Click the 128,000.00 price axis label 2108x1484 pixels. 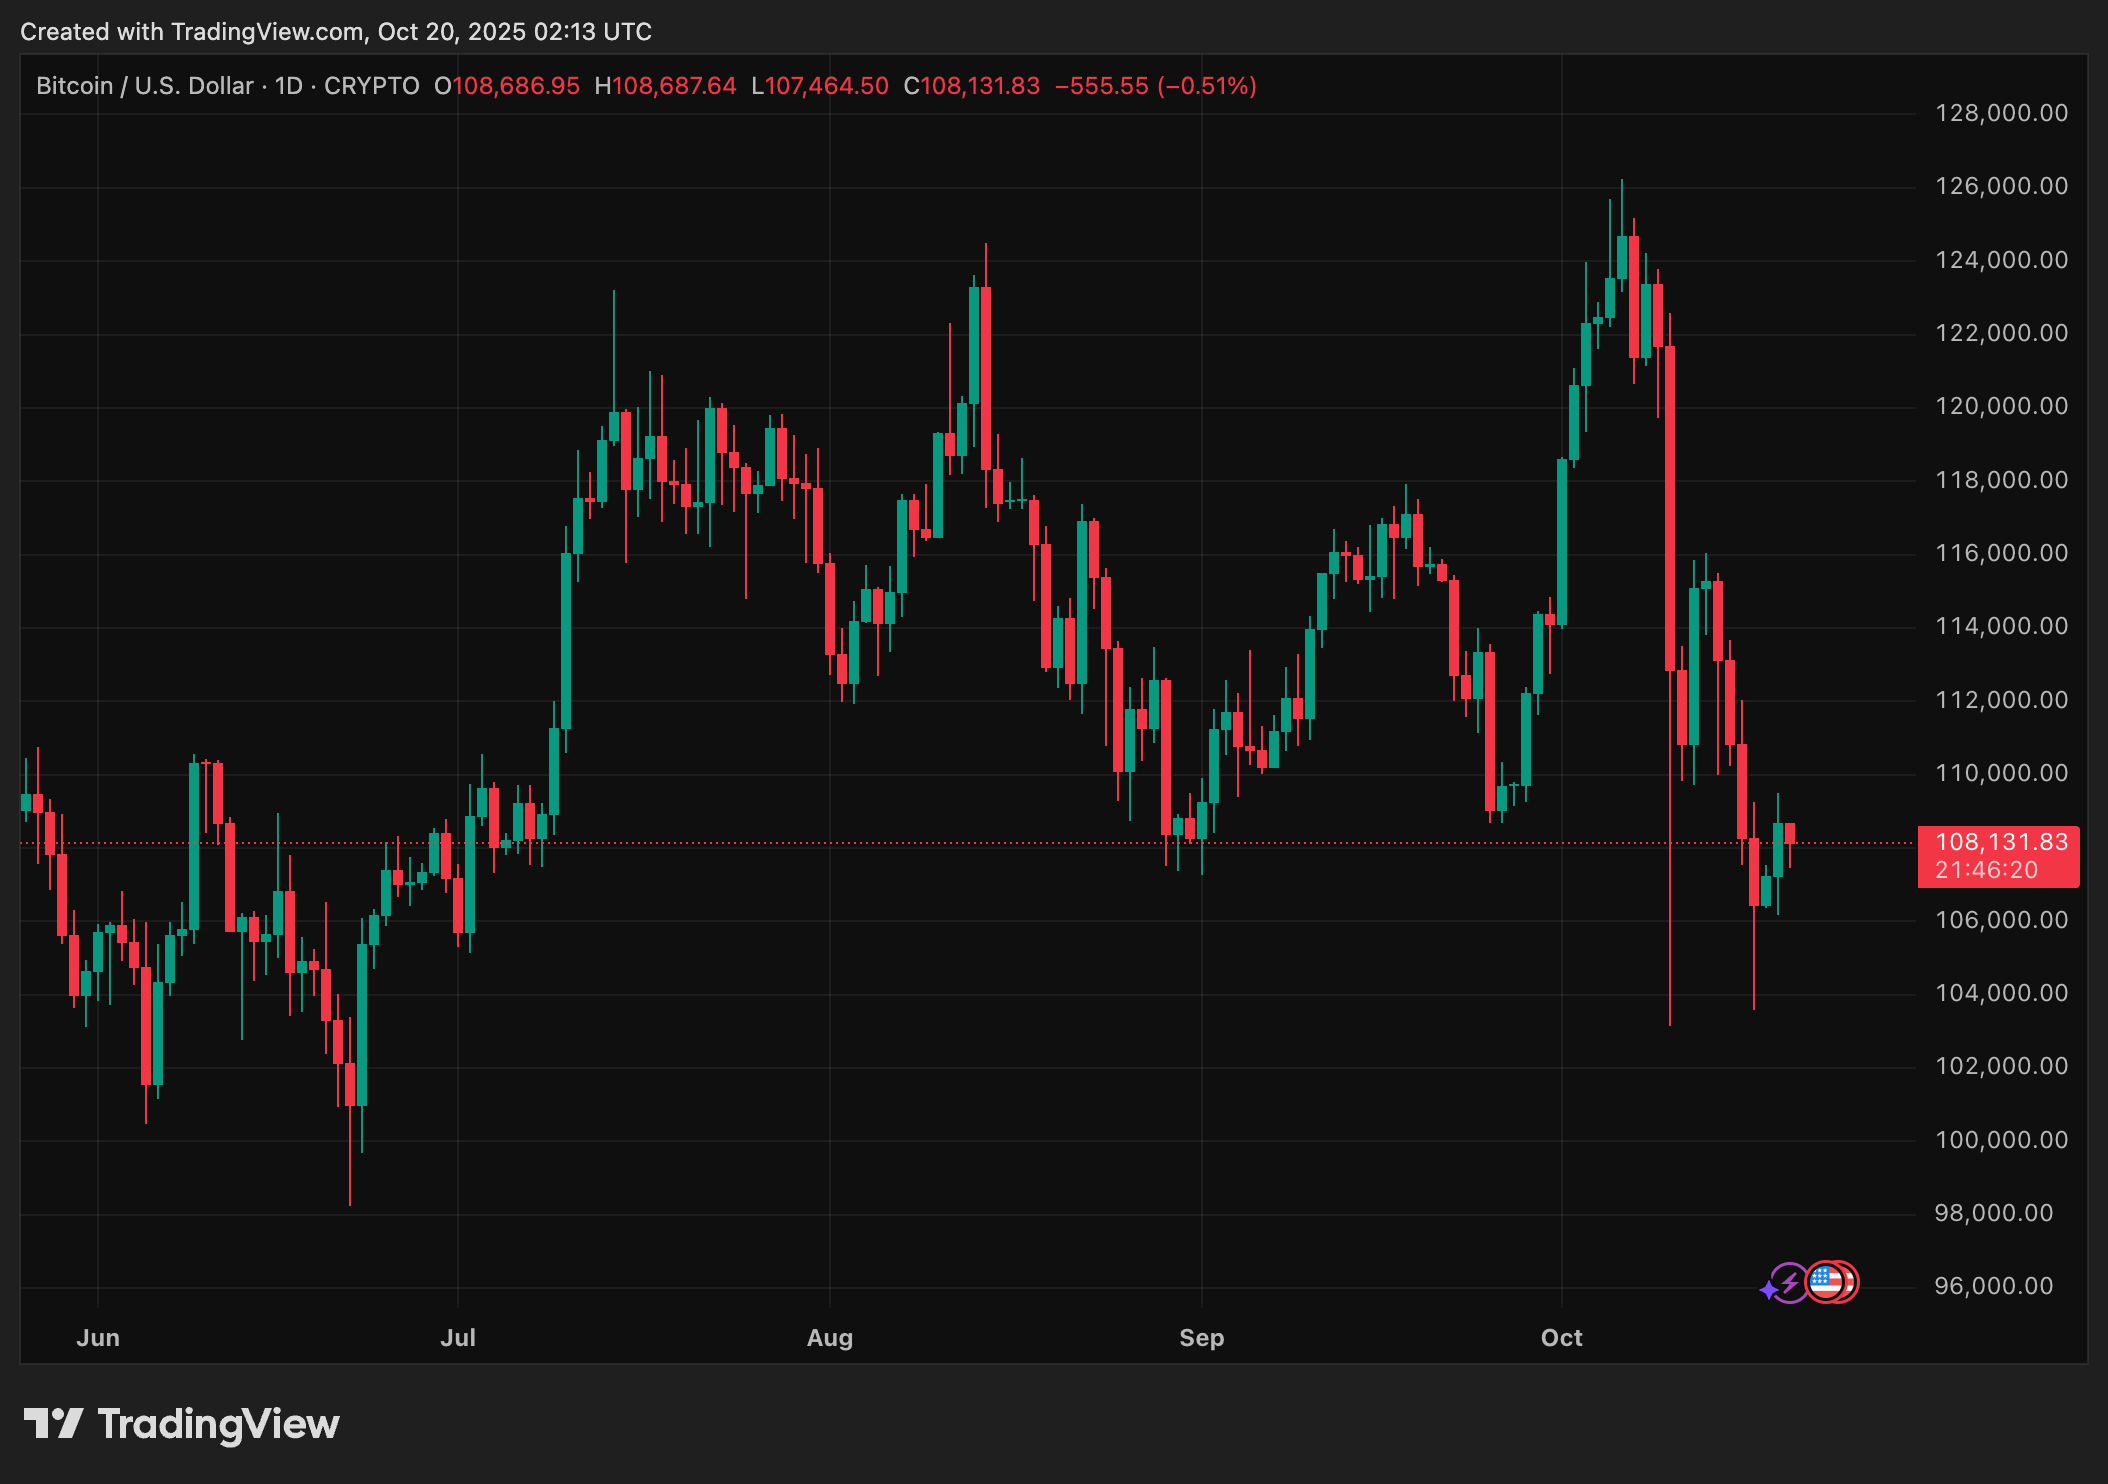click(x=2001, y=113)
